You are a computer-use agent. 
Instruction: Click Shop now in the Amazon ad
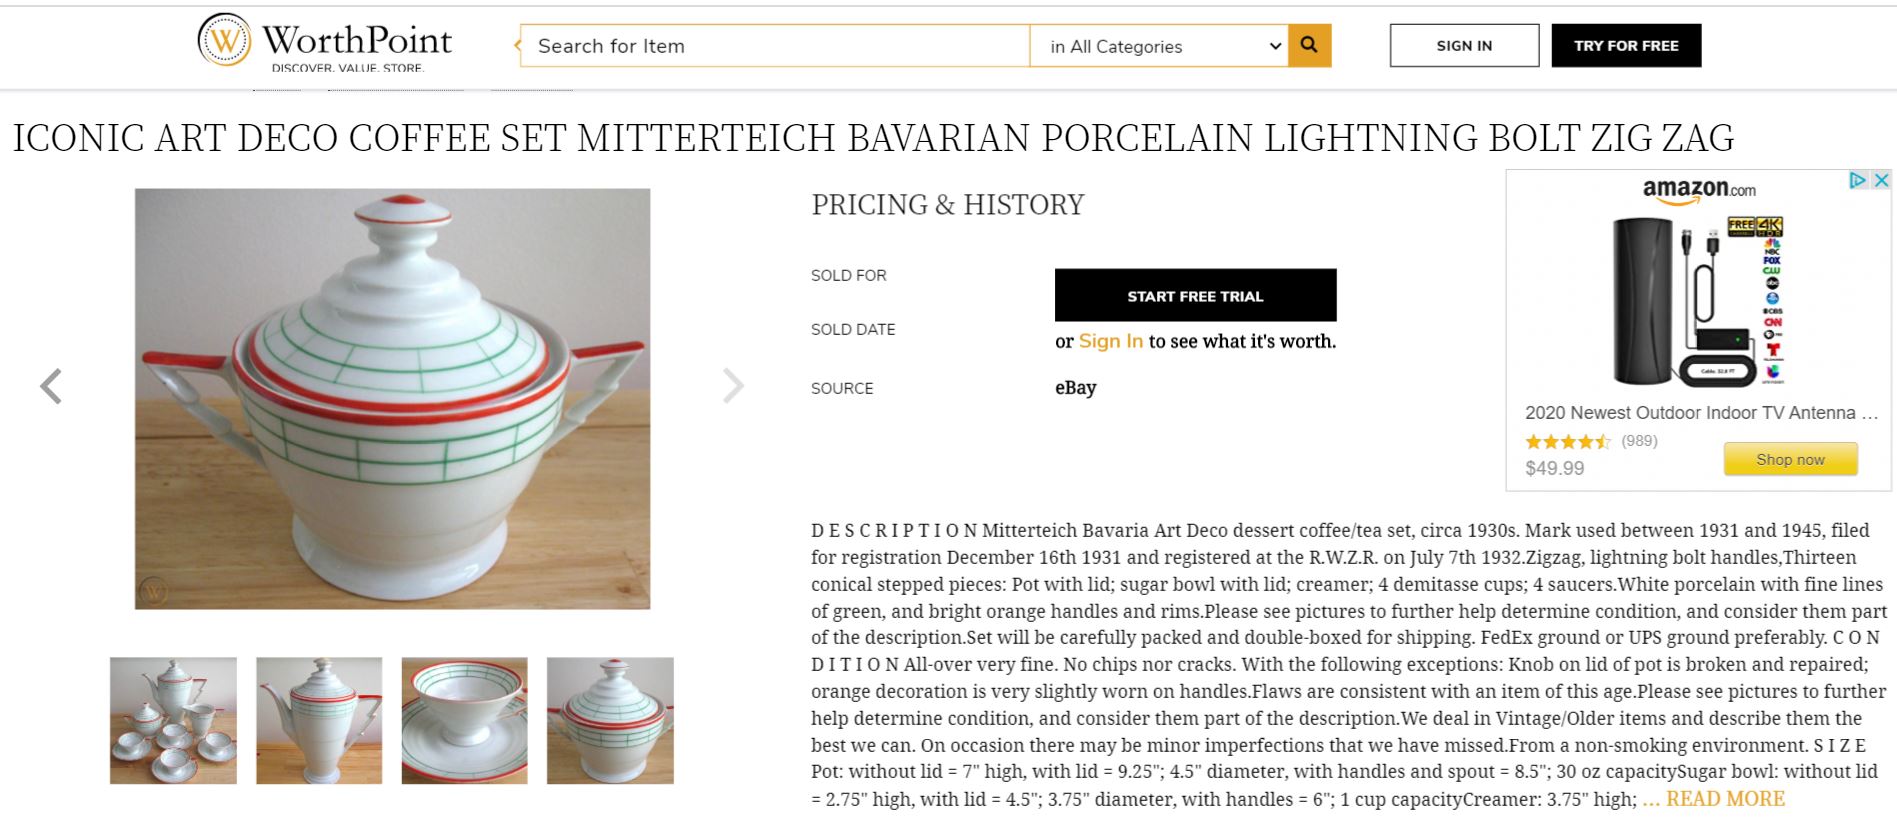1790,459
